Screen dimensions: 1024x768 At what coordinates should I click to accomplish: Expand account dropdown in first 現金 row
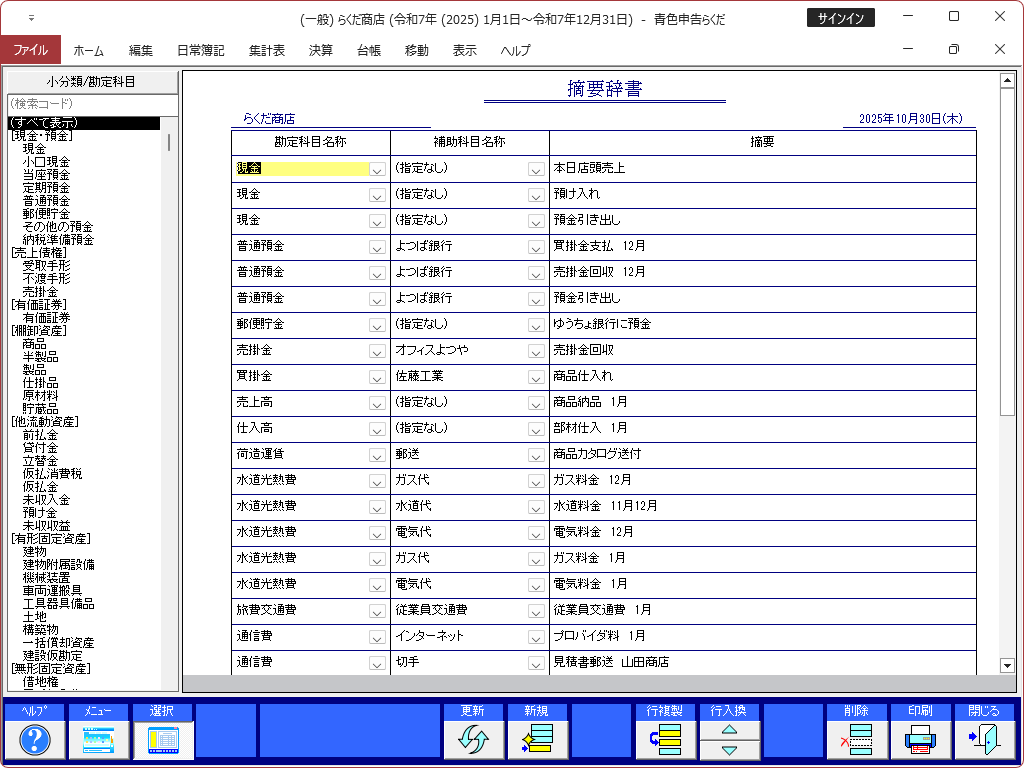[377, 169]
